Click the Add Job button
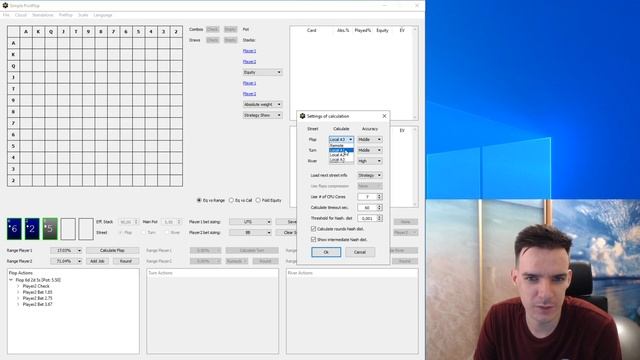This screenshot has width=640, height=360. click(97, 261)
